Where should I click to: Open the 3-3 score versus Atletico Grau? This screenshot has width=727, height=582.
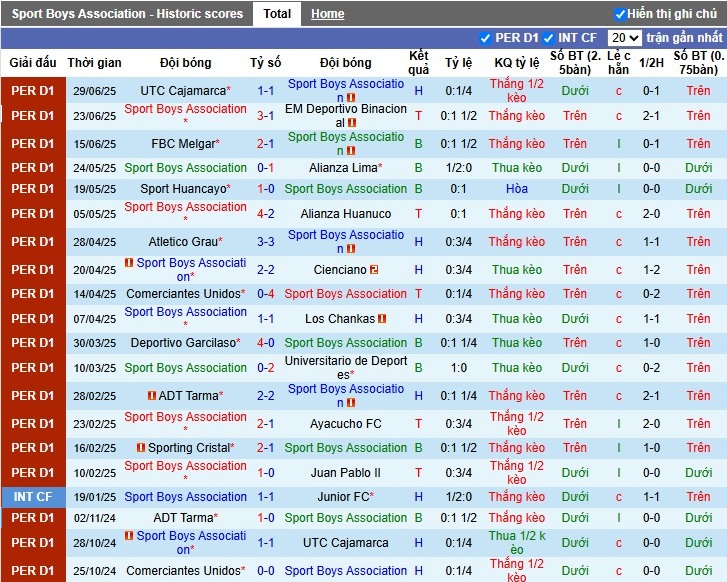266,242
